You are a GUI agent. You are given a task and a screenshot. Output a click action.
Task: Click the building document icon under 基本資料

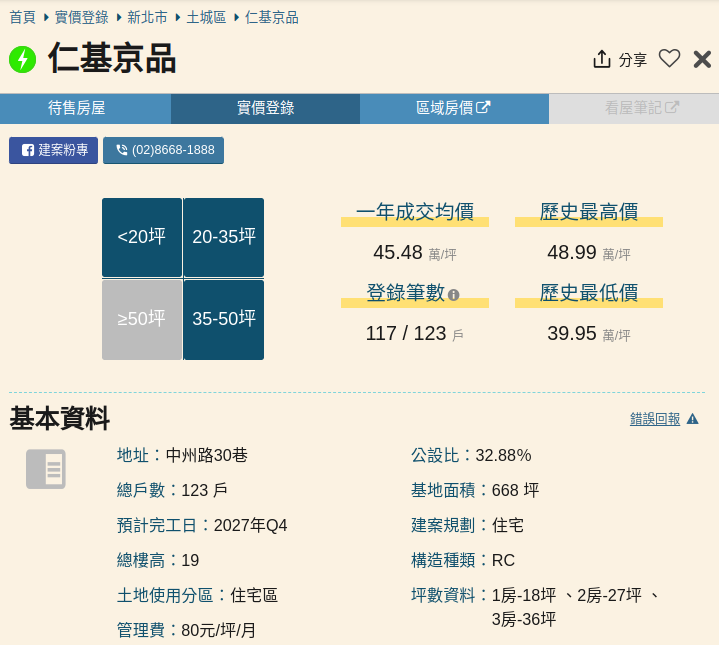[x=46, y=469]
